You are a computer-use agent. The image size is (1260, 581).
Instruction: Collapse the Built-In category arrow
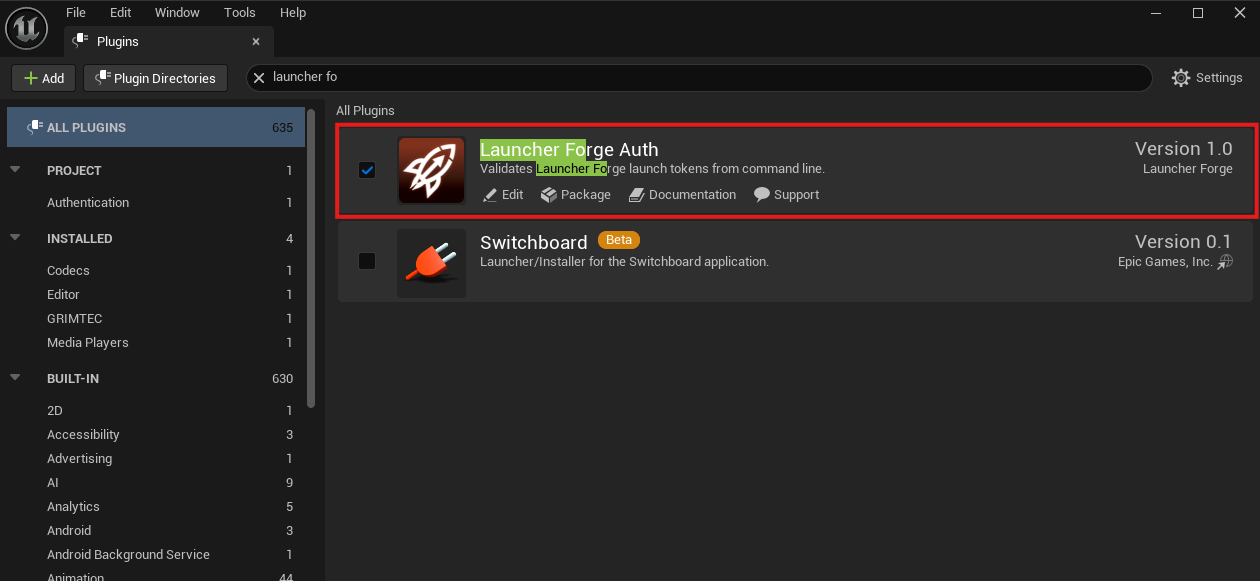point(15,378)
